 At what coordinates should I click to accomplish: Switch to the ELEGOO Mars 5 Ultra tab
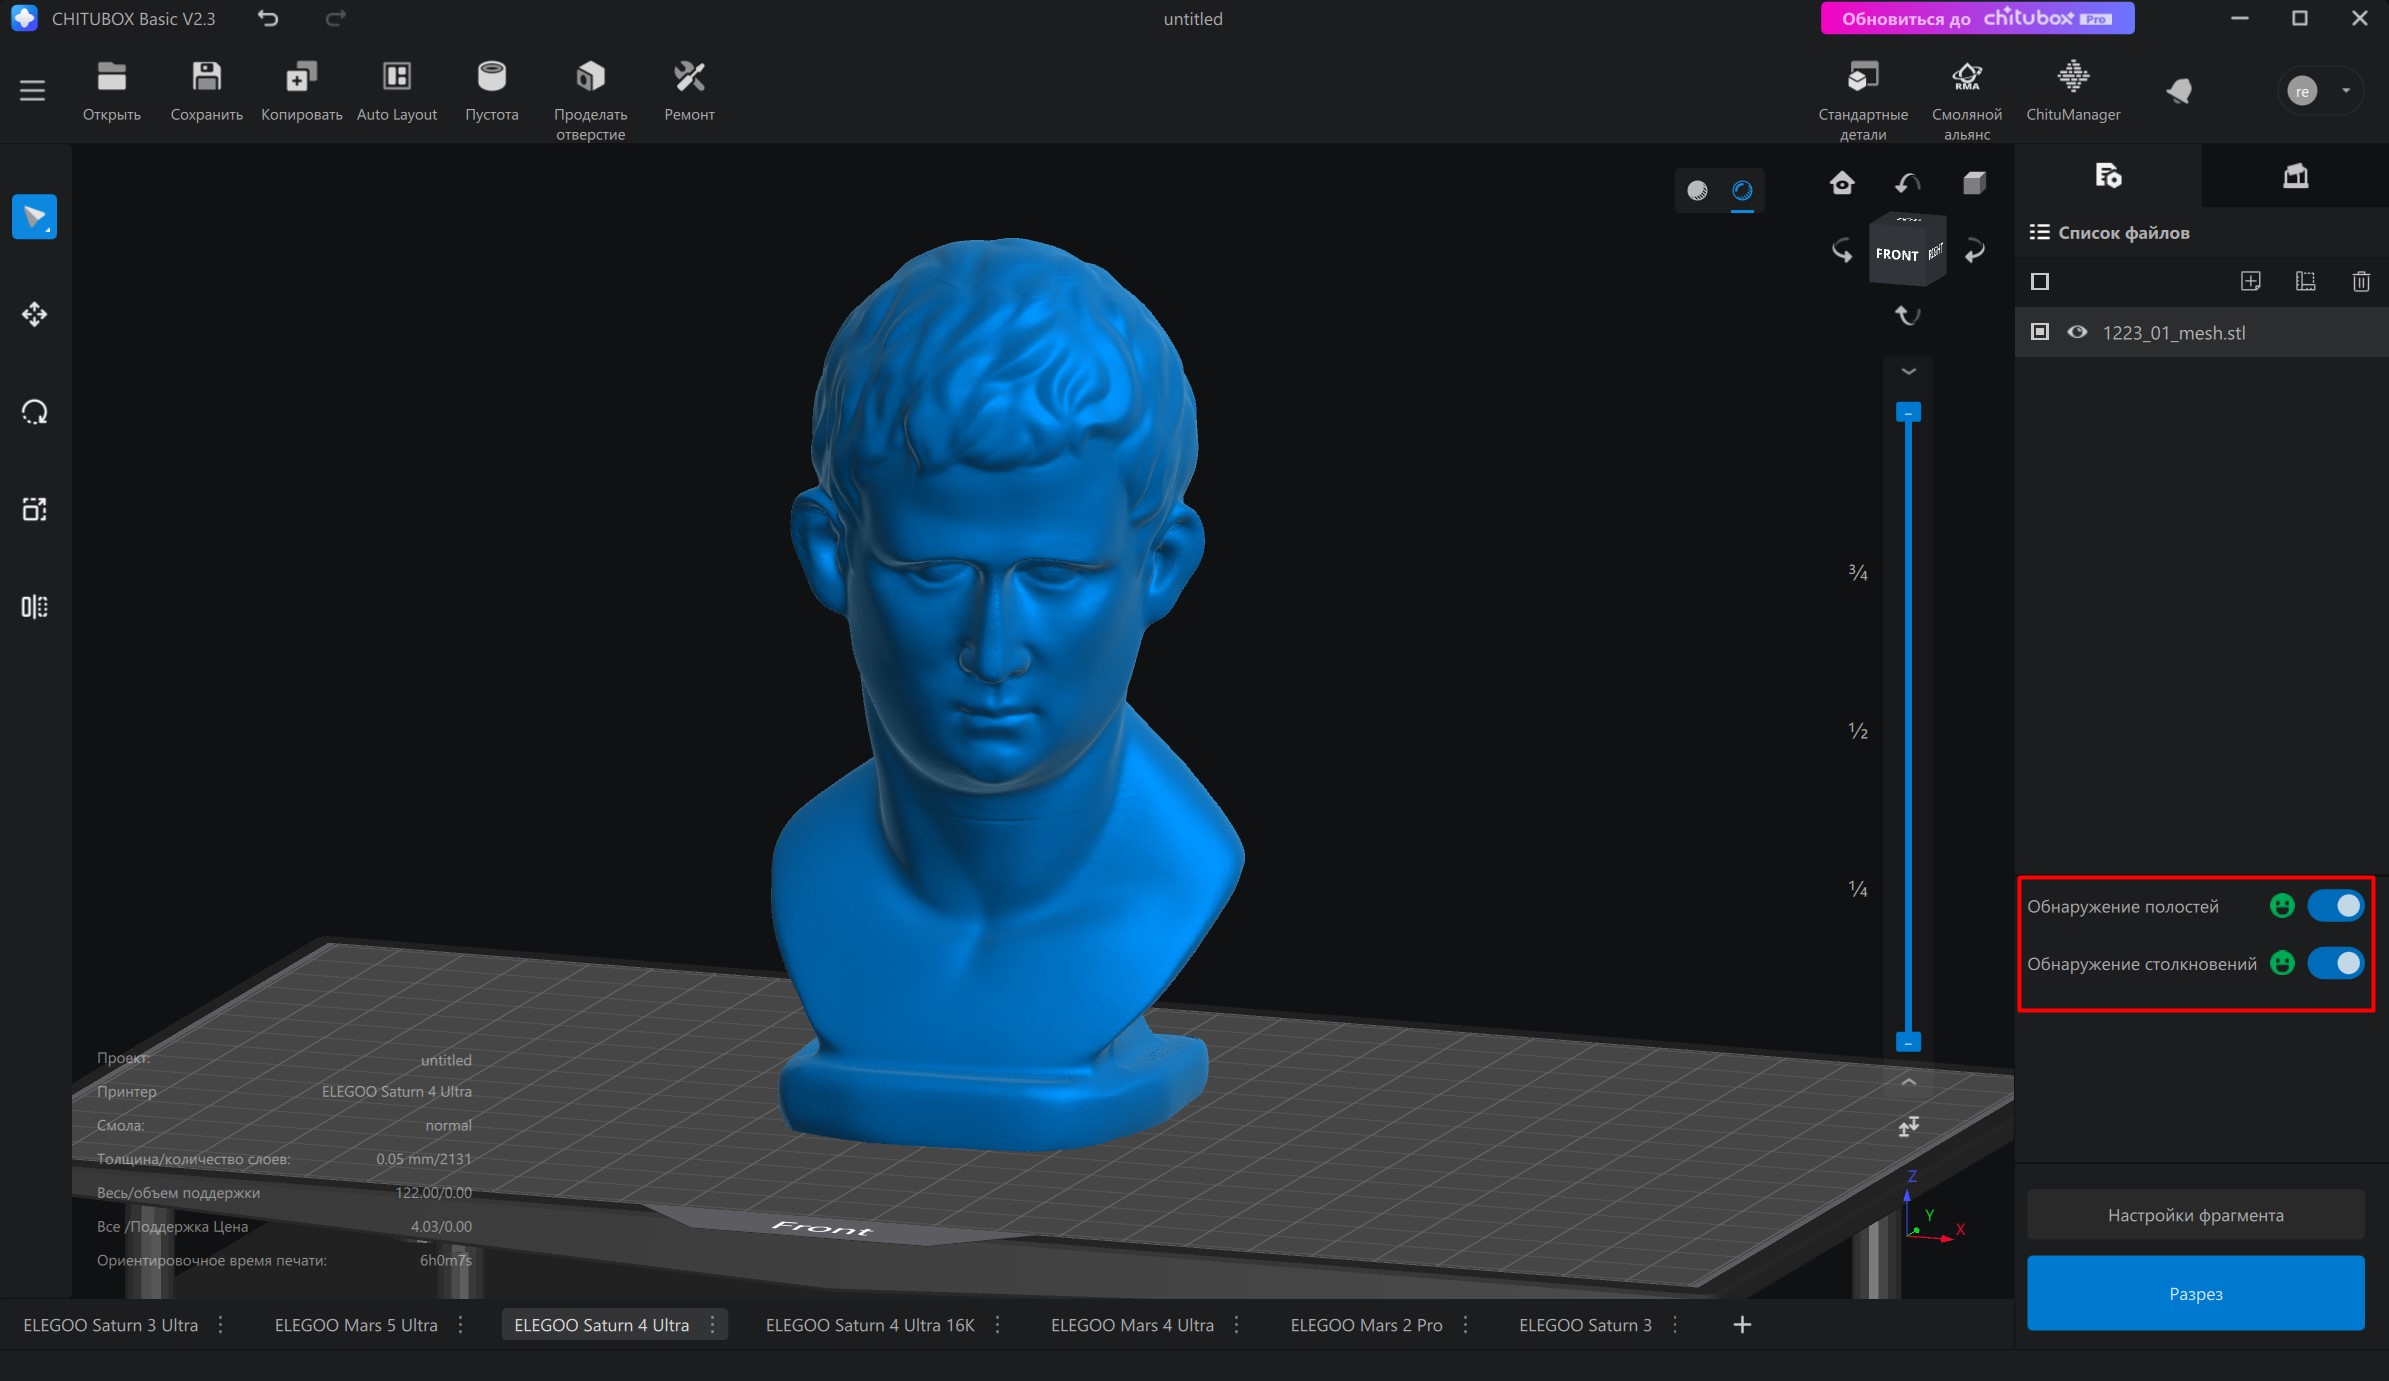coord(356,1325)
